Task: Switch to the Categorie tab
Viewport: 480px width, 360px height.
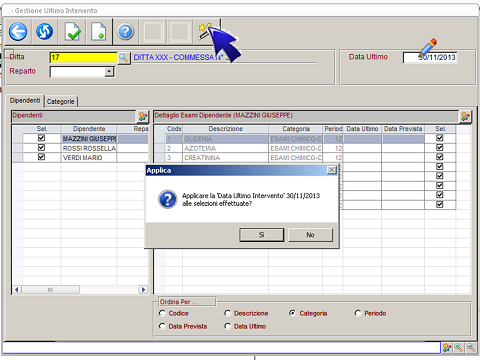Action: tap(61, 101)
